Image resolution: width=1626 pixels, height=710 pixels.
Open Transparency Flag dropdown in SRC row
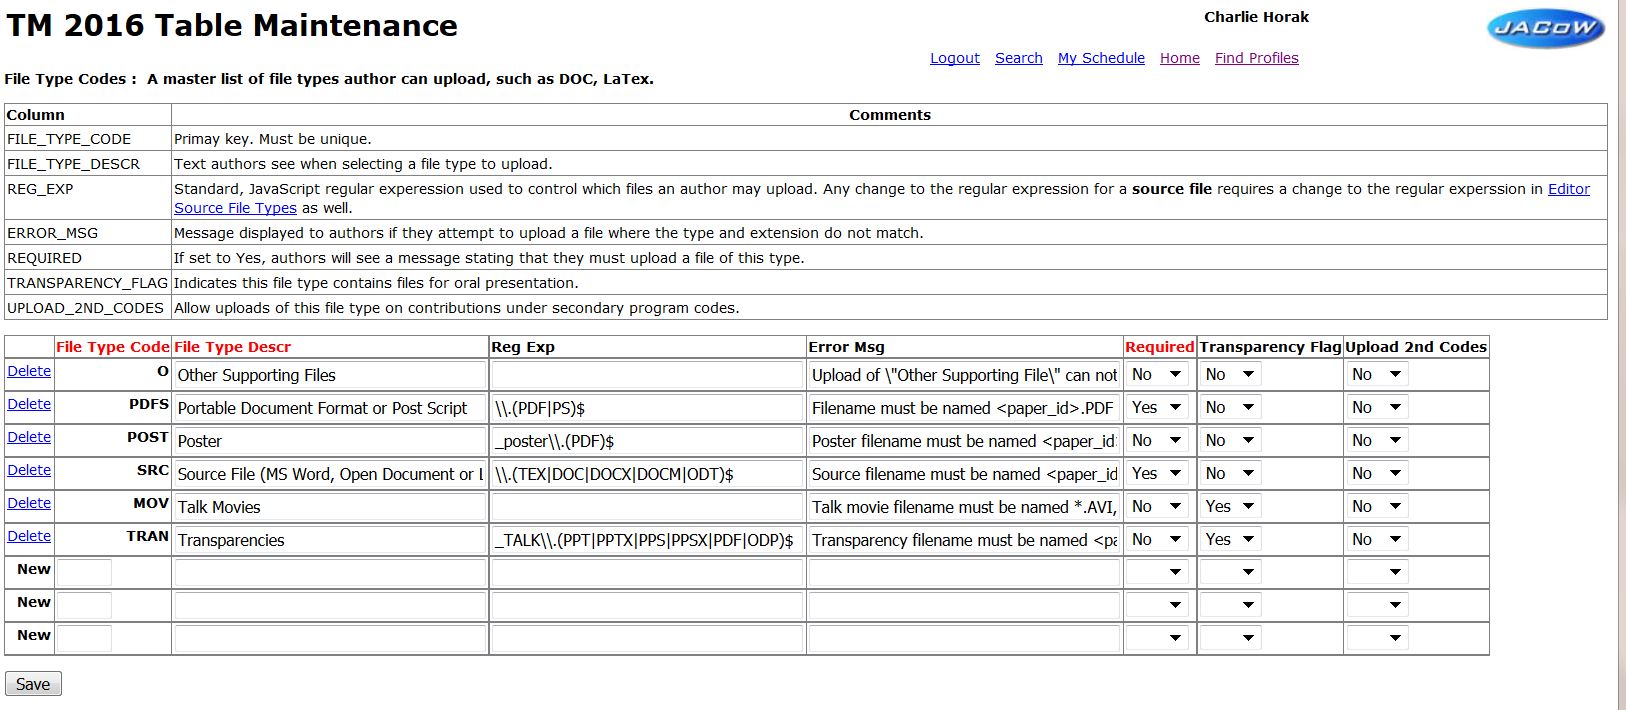1231,474
